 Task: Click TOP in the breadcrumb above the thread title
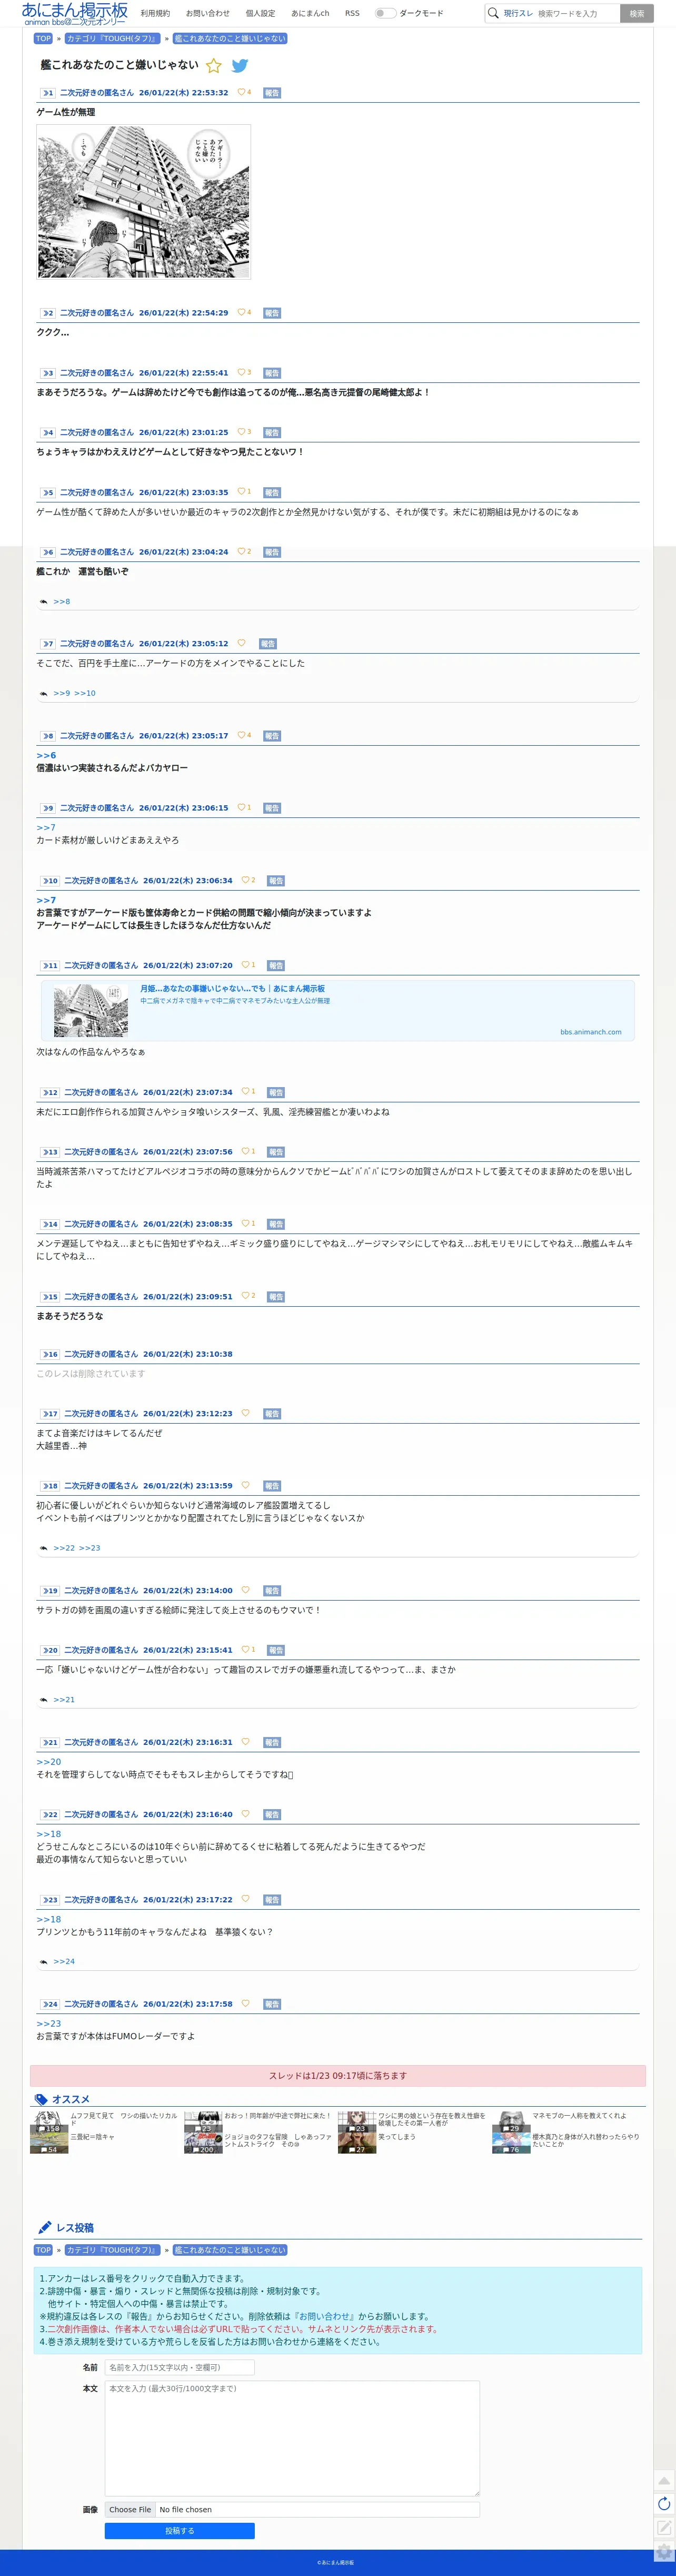click(43, 39)
